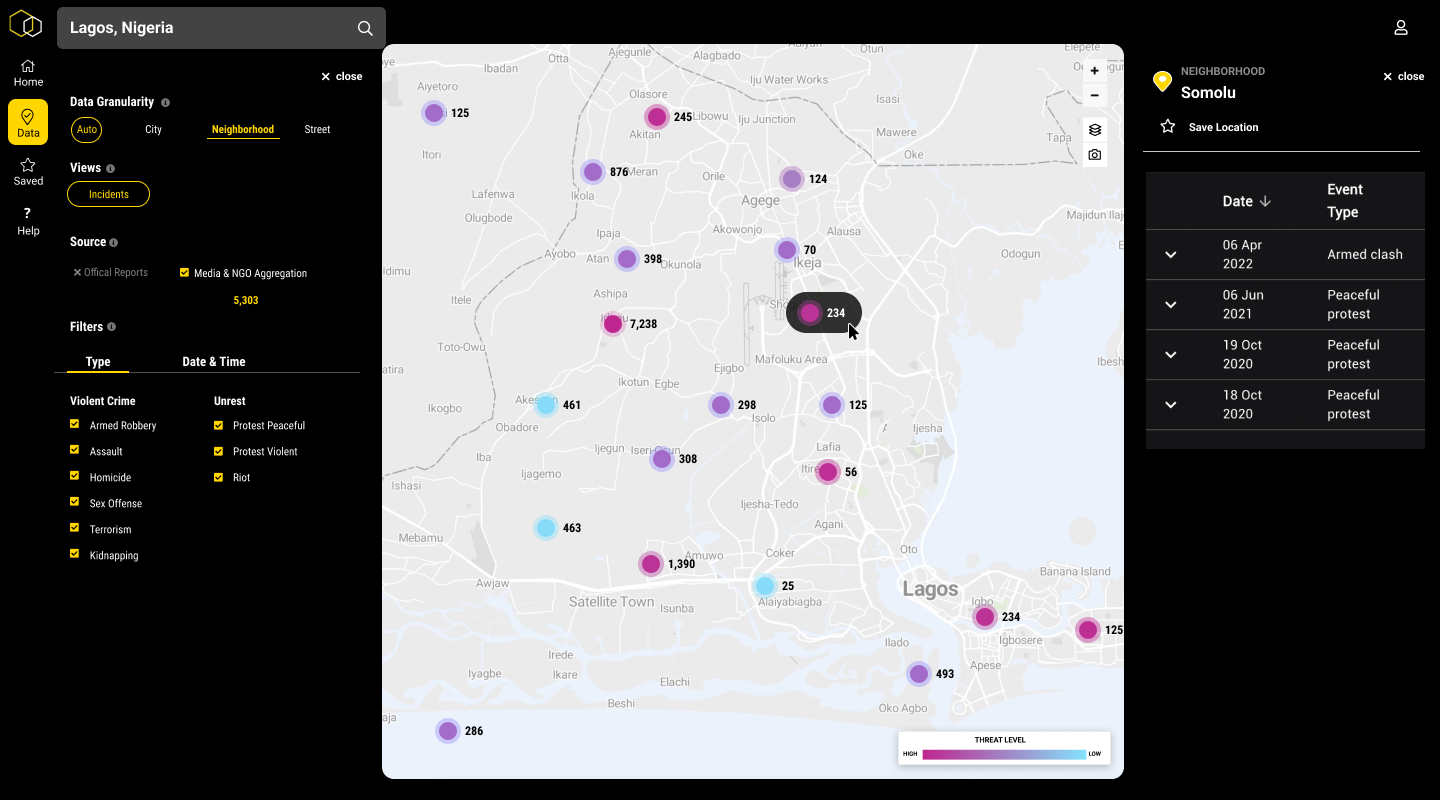
Task: Select map marker labeled 308
Action: 662,459
